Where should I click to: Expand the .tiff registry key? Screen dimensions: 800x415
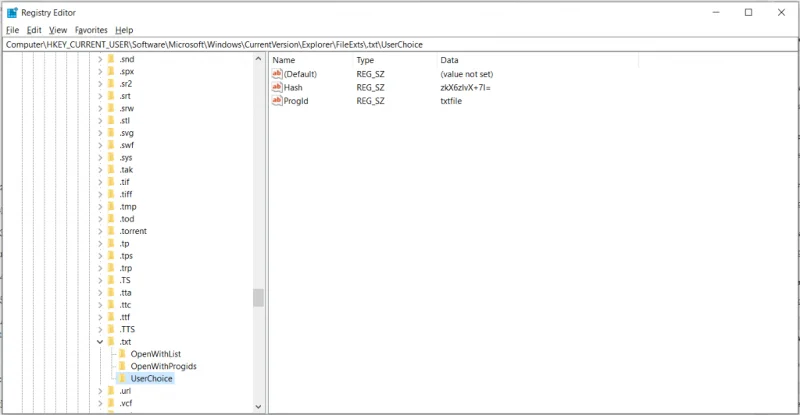[100, 194]
